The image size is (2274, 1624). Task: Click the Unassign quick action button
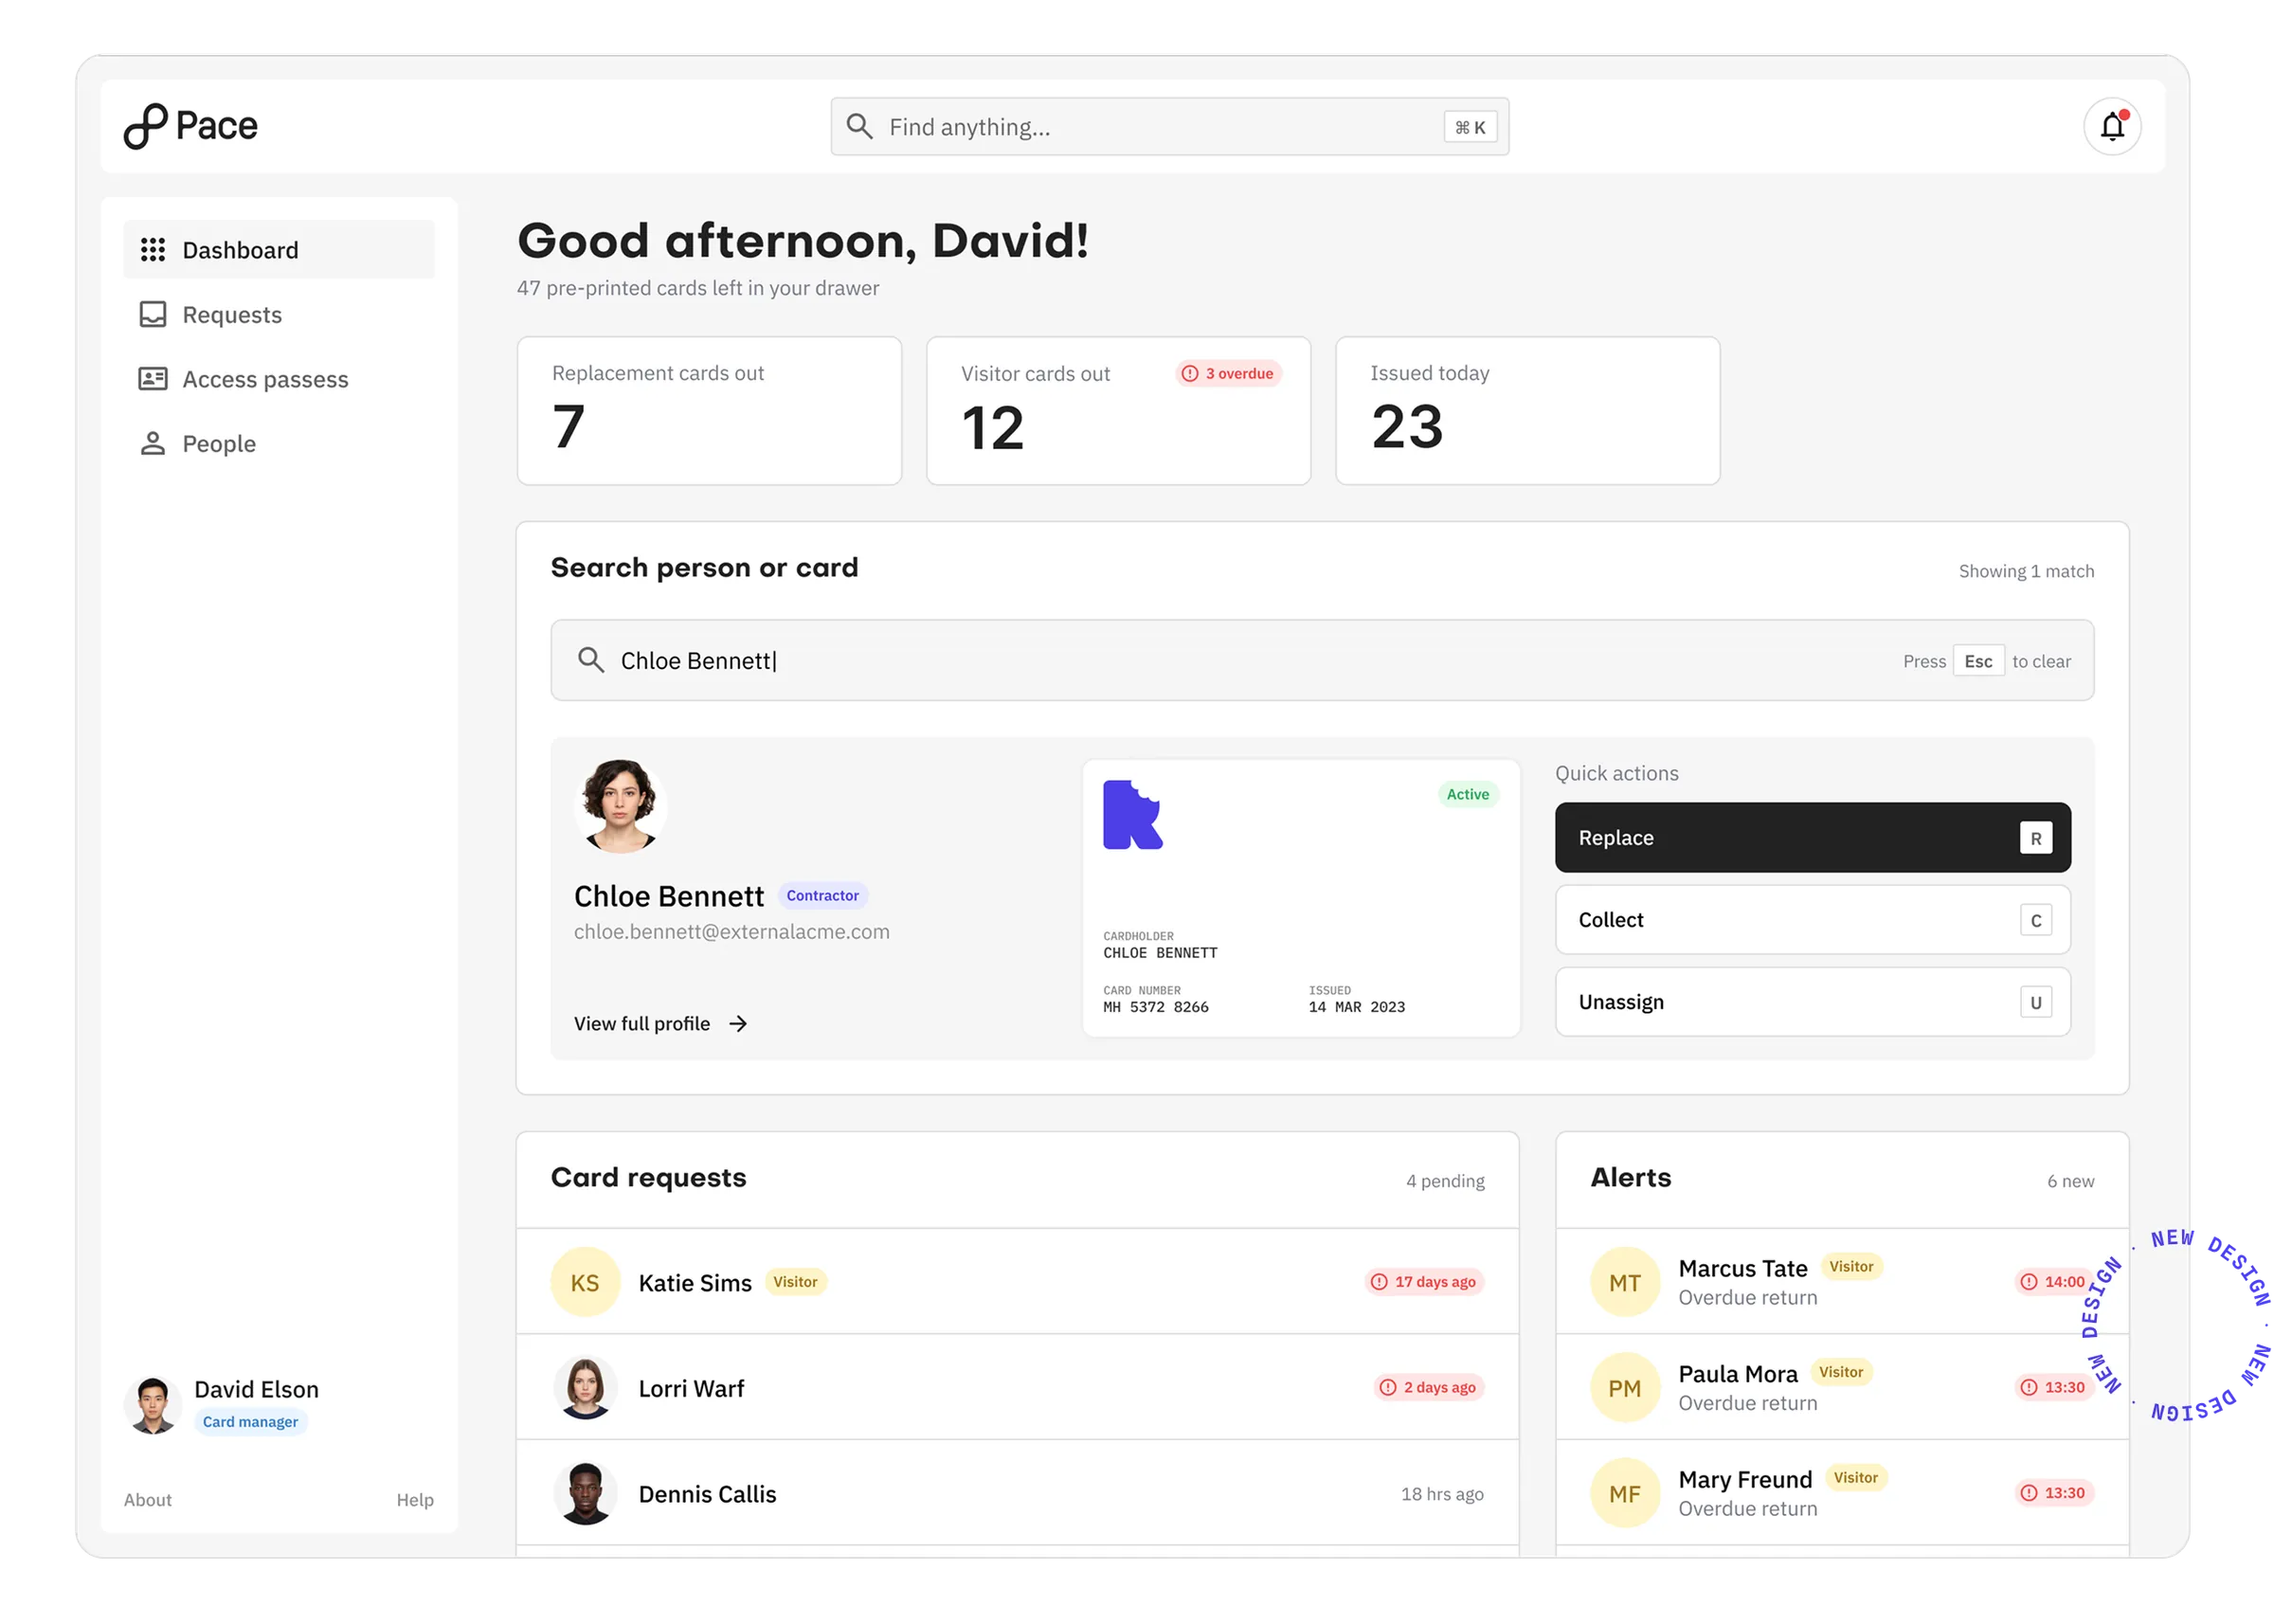tap(1812, 1002)
